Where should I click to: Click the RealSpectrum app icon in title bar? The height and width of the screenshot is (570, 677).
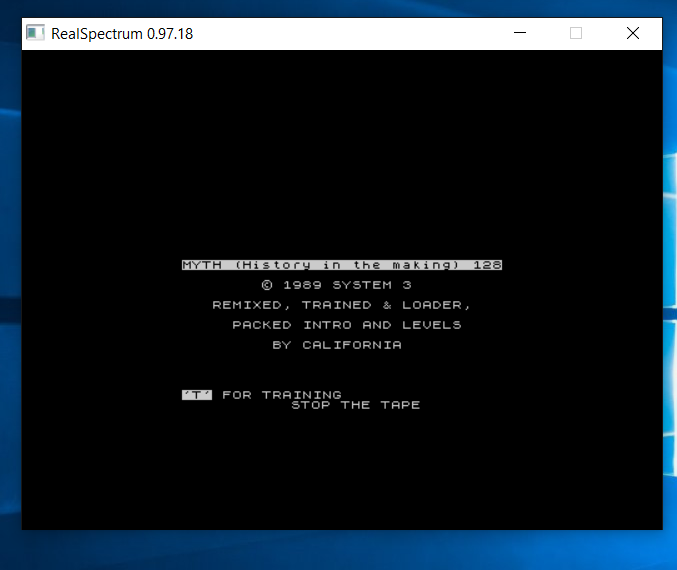(x=35, y=33)
